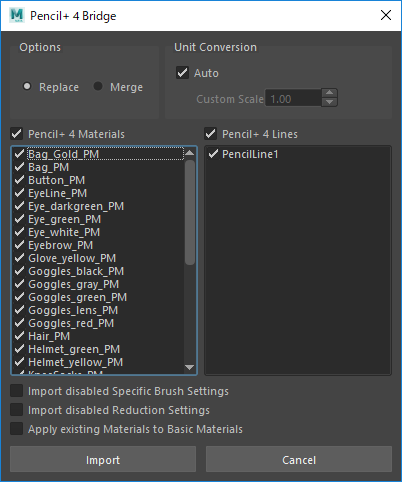
Task: Select the Goggles_green_PM material row
Action: click(x=98, y=297)
